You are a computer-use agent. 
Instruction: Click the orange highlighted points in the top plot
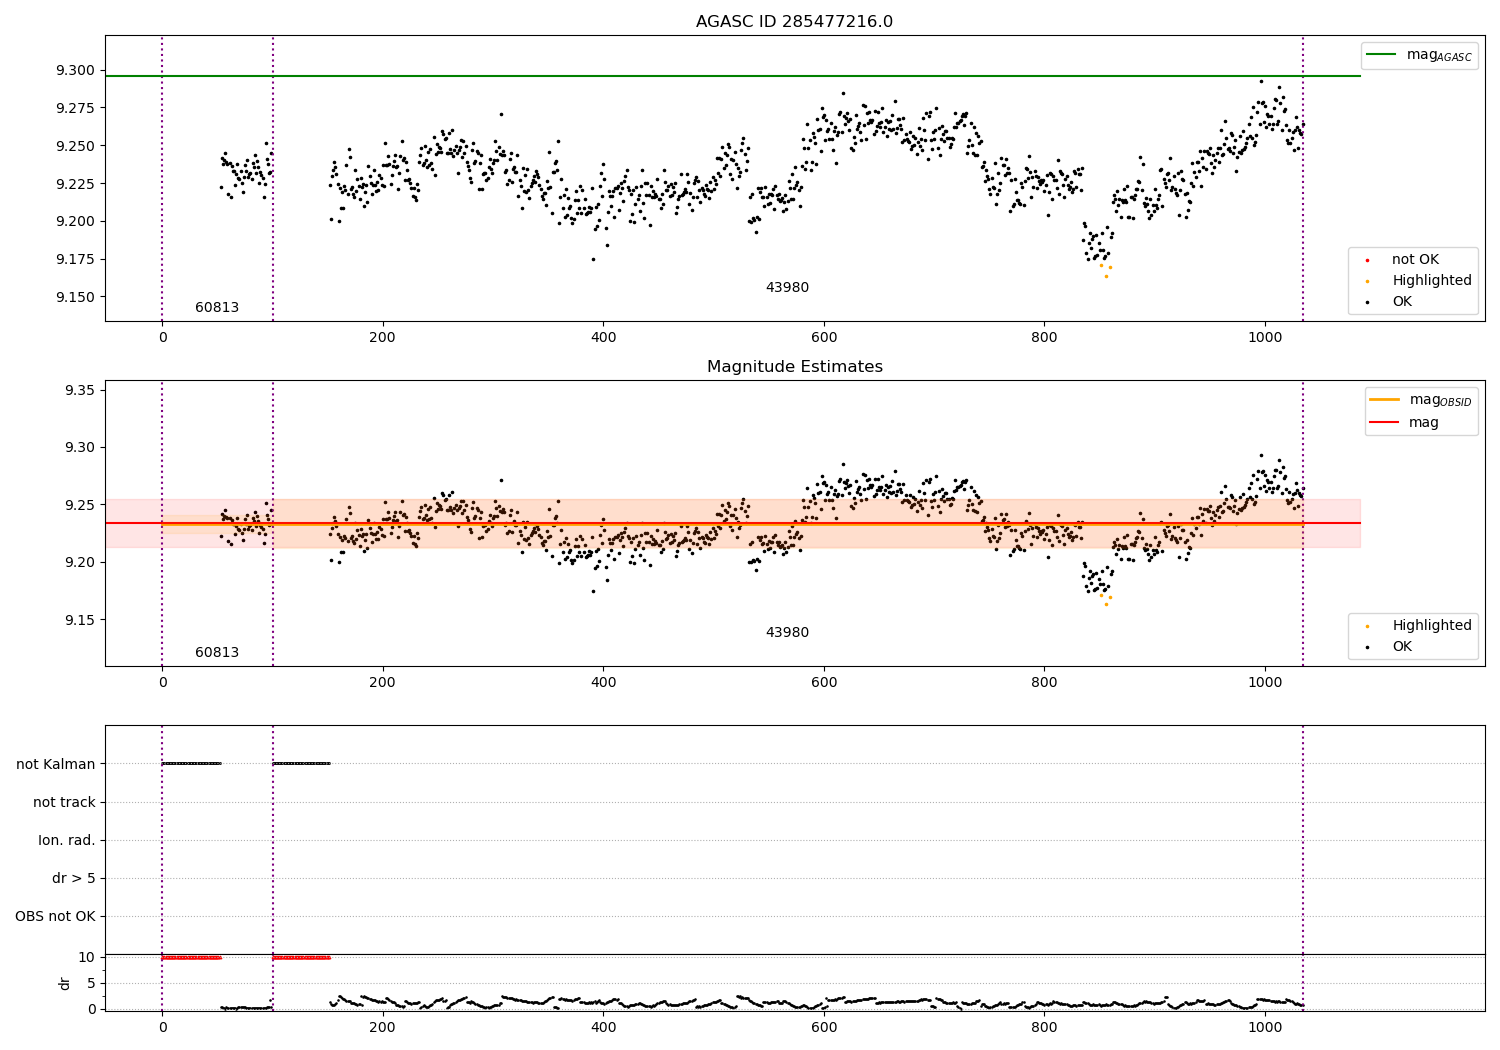[1106, 270]
